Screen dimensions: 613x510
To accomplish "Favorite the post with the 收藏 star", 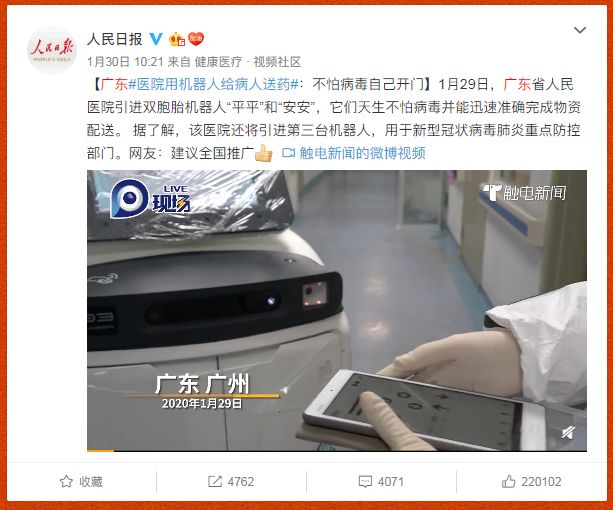I will tap(81, 481).
